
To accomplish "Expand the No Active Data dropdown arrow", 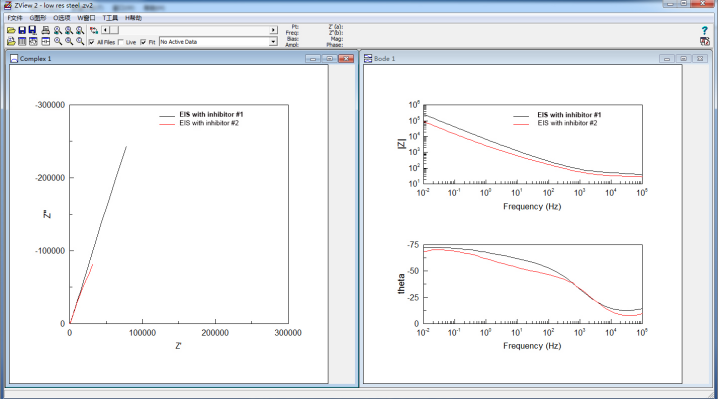I will tap(273, 42).
